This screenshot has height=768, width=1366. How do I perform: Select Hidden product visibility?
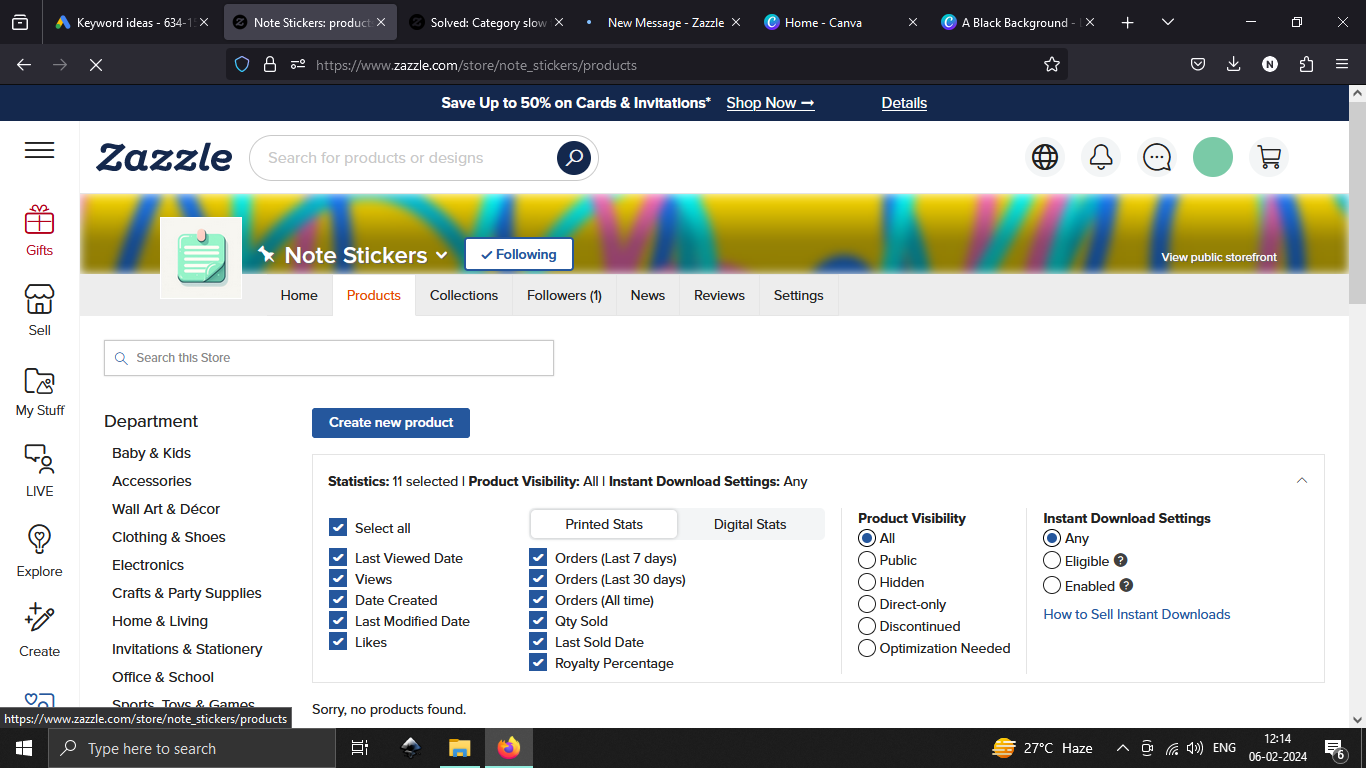867,582
